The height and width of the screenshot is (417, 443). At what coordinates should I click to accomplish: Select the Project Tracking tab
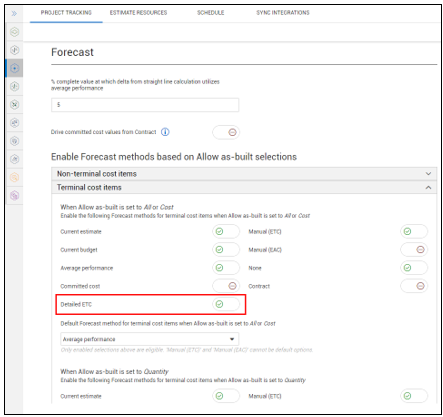66,13
